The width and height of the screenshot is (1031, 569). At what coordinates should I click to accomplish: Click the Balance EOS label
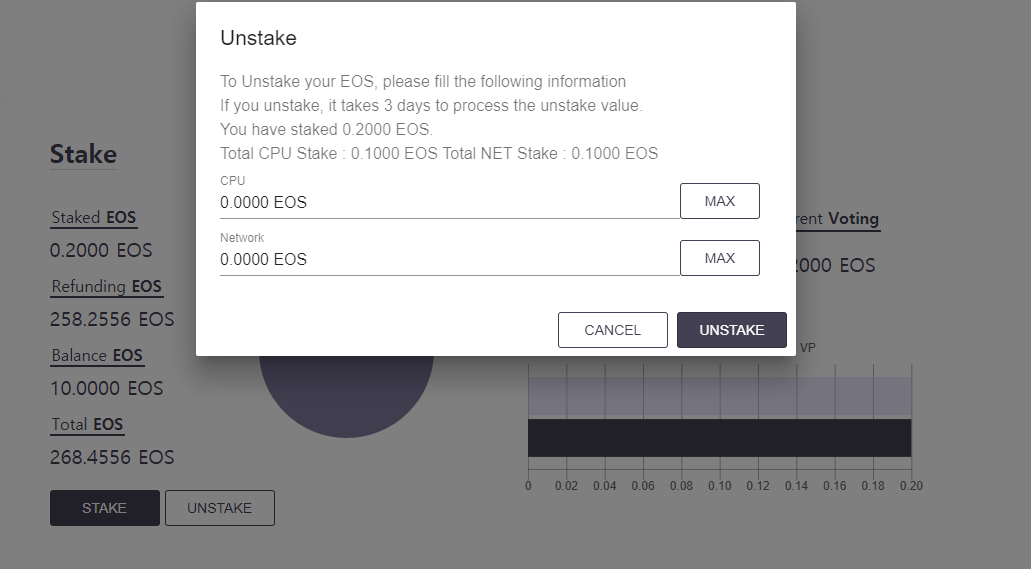[x=96, y=356]
